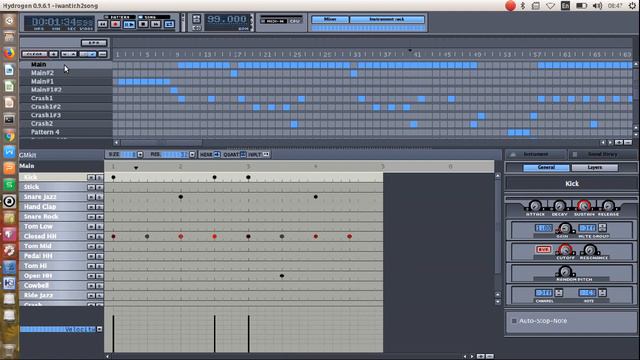Click the move pattern up/down arrows
This screenshot has height=360, width=640.
pyautogui.click(x=69, y=54)
